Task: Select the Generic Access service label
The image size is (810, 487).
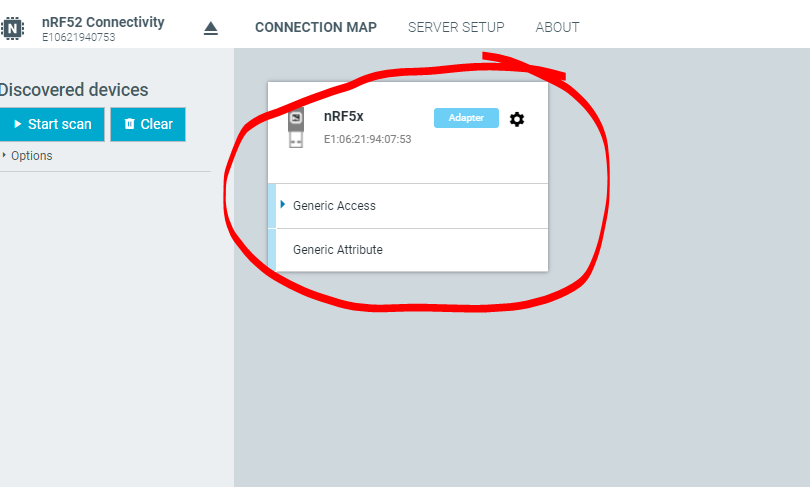Action: click(334, 206)
